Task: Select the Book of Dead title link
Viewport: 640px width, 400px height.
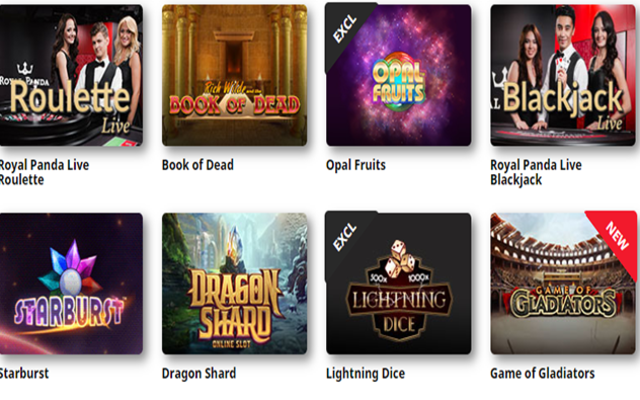Action: [198, 165]
